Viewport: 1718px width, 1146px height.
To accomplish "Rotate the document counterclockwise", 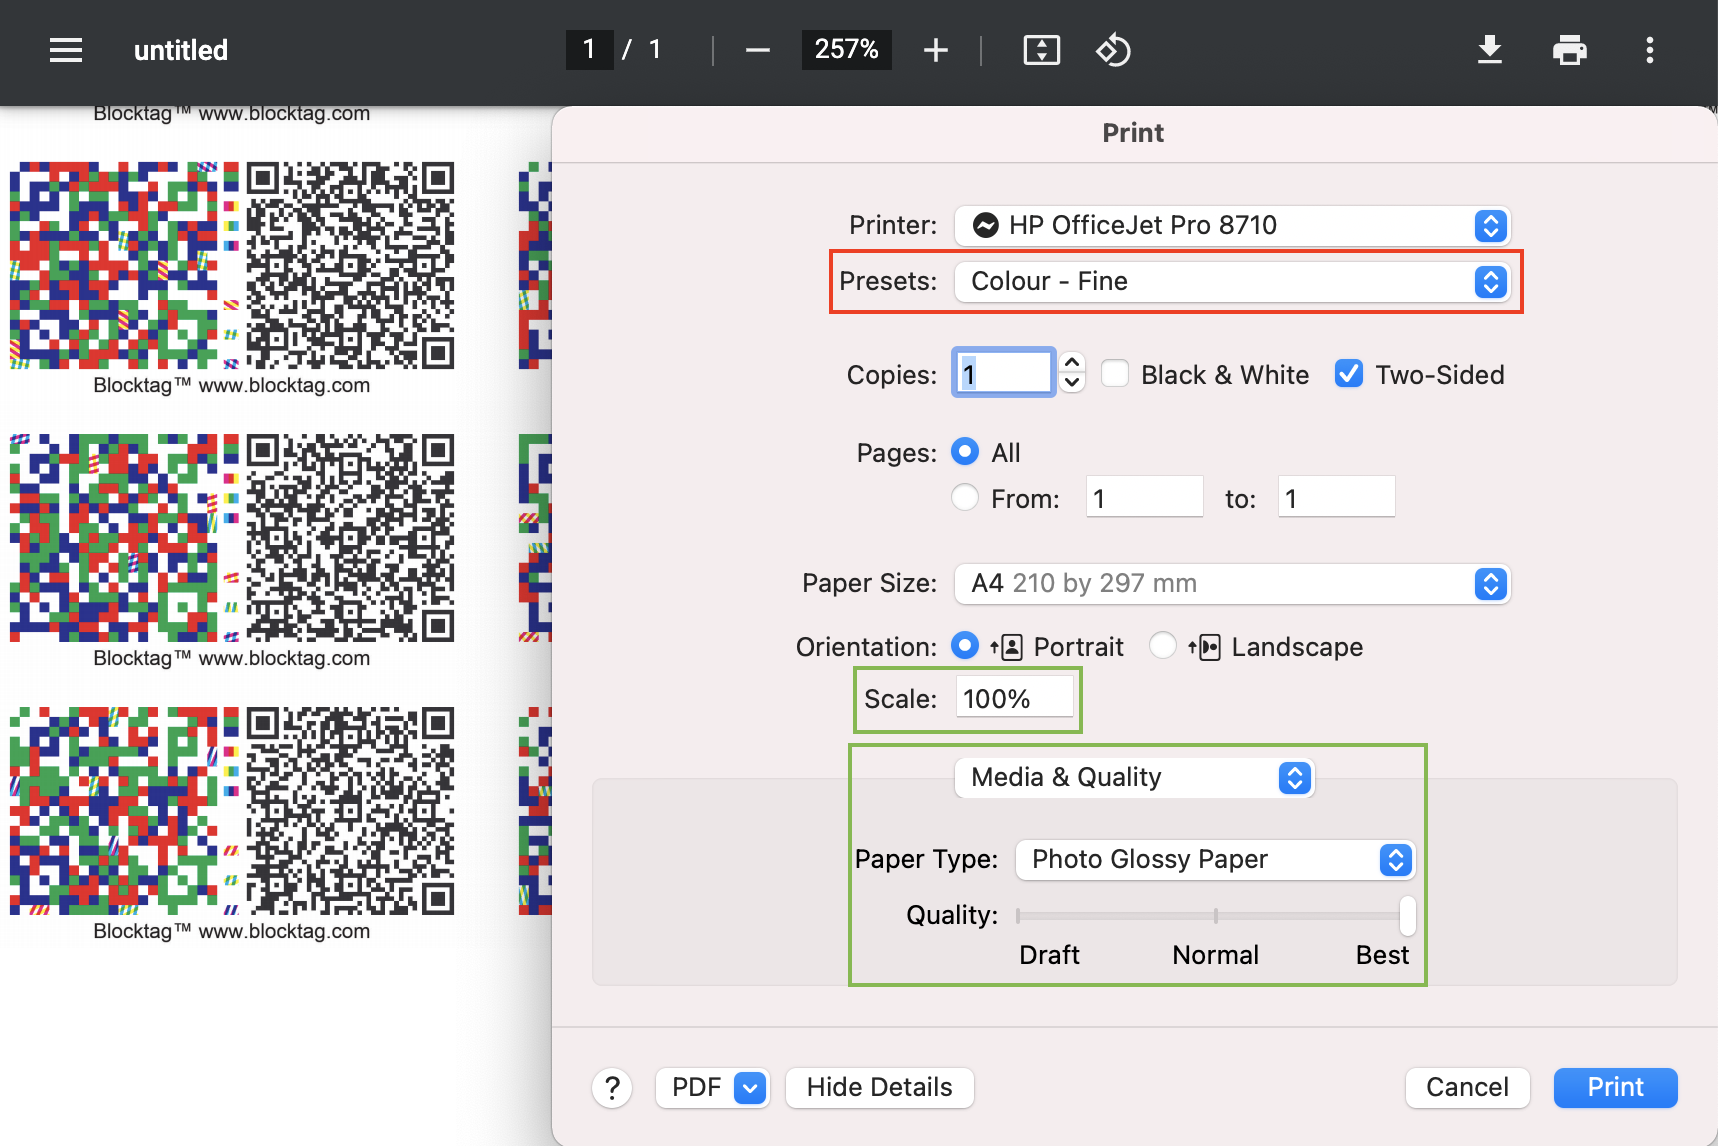I will point(1113,50).
